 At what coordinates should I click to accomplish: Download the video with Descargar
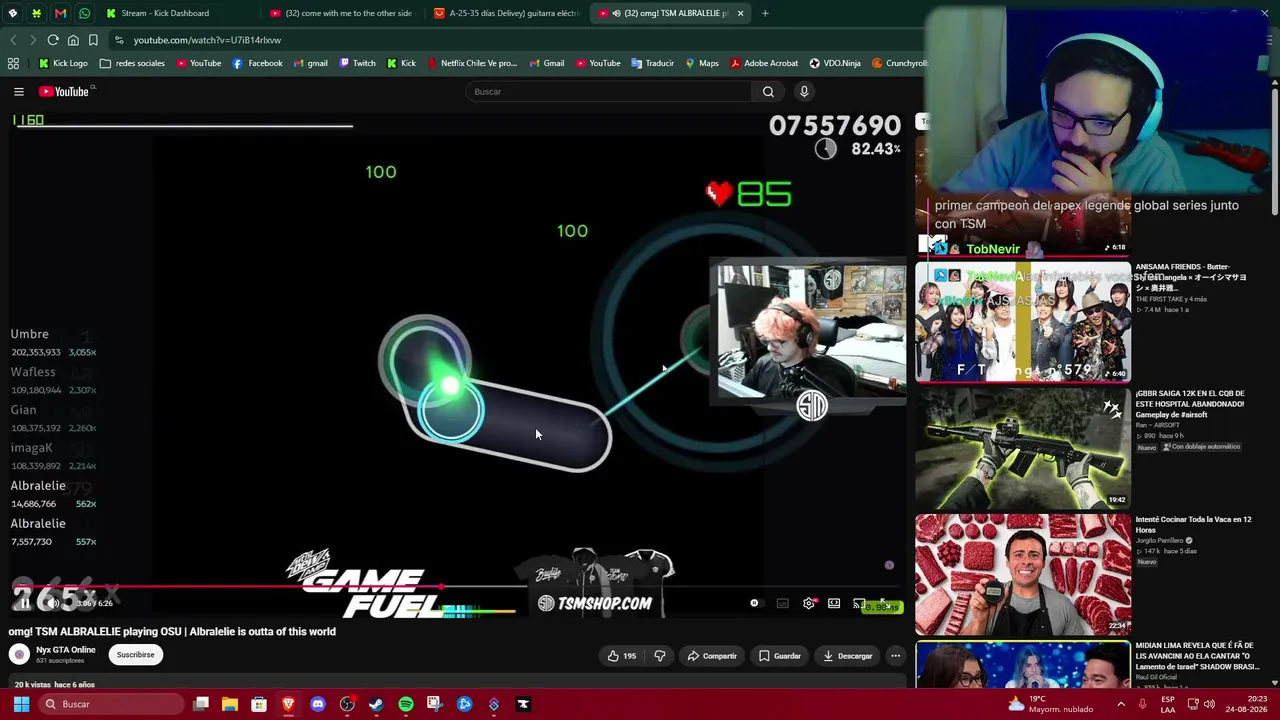(848, 656)
